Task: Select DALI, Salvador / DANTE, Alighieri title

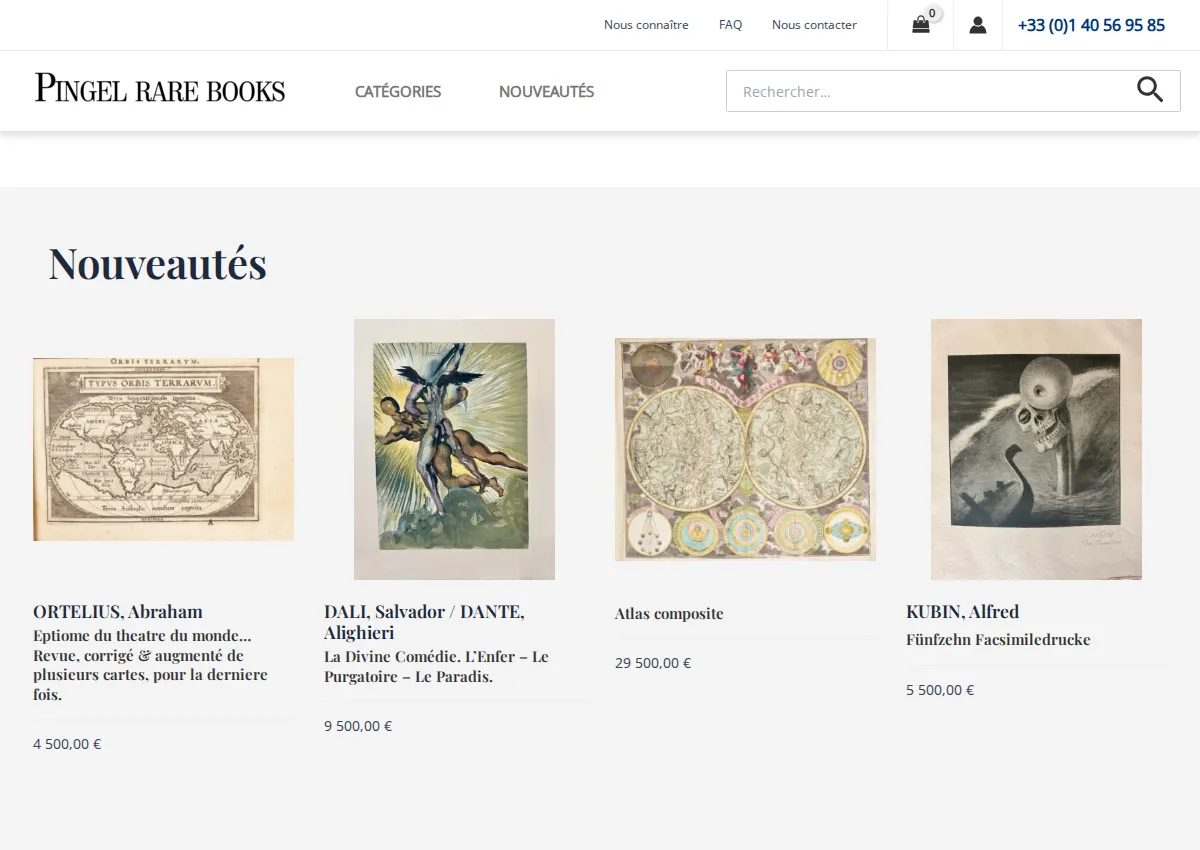Action: tap(424, 622)
